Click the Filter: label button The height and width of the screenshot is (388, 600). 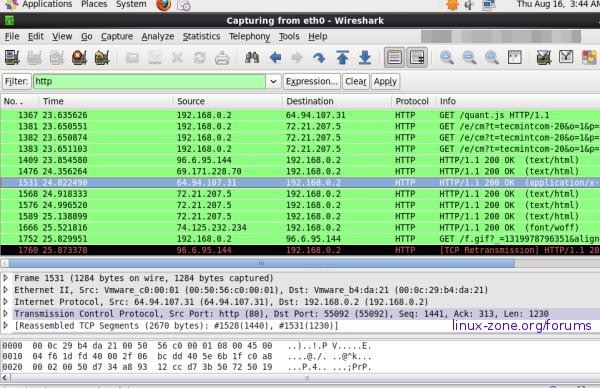tap(16, 82)
